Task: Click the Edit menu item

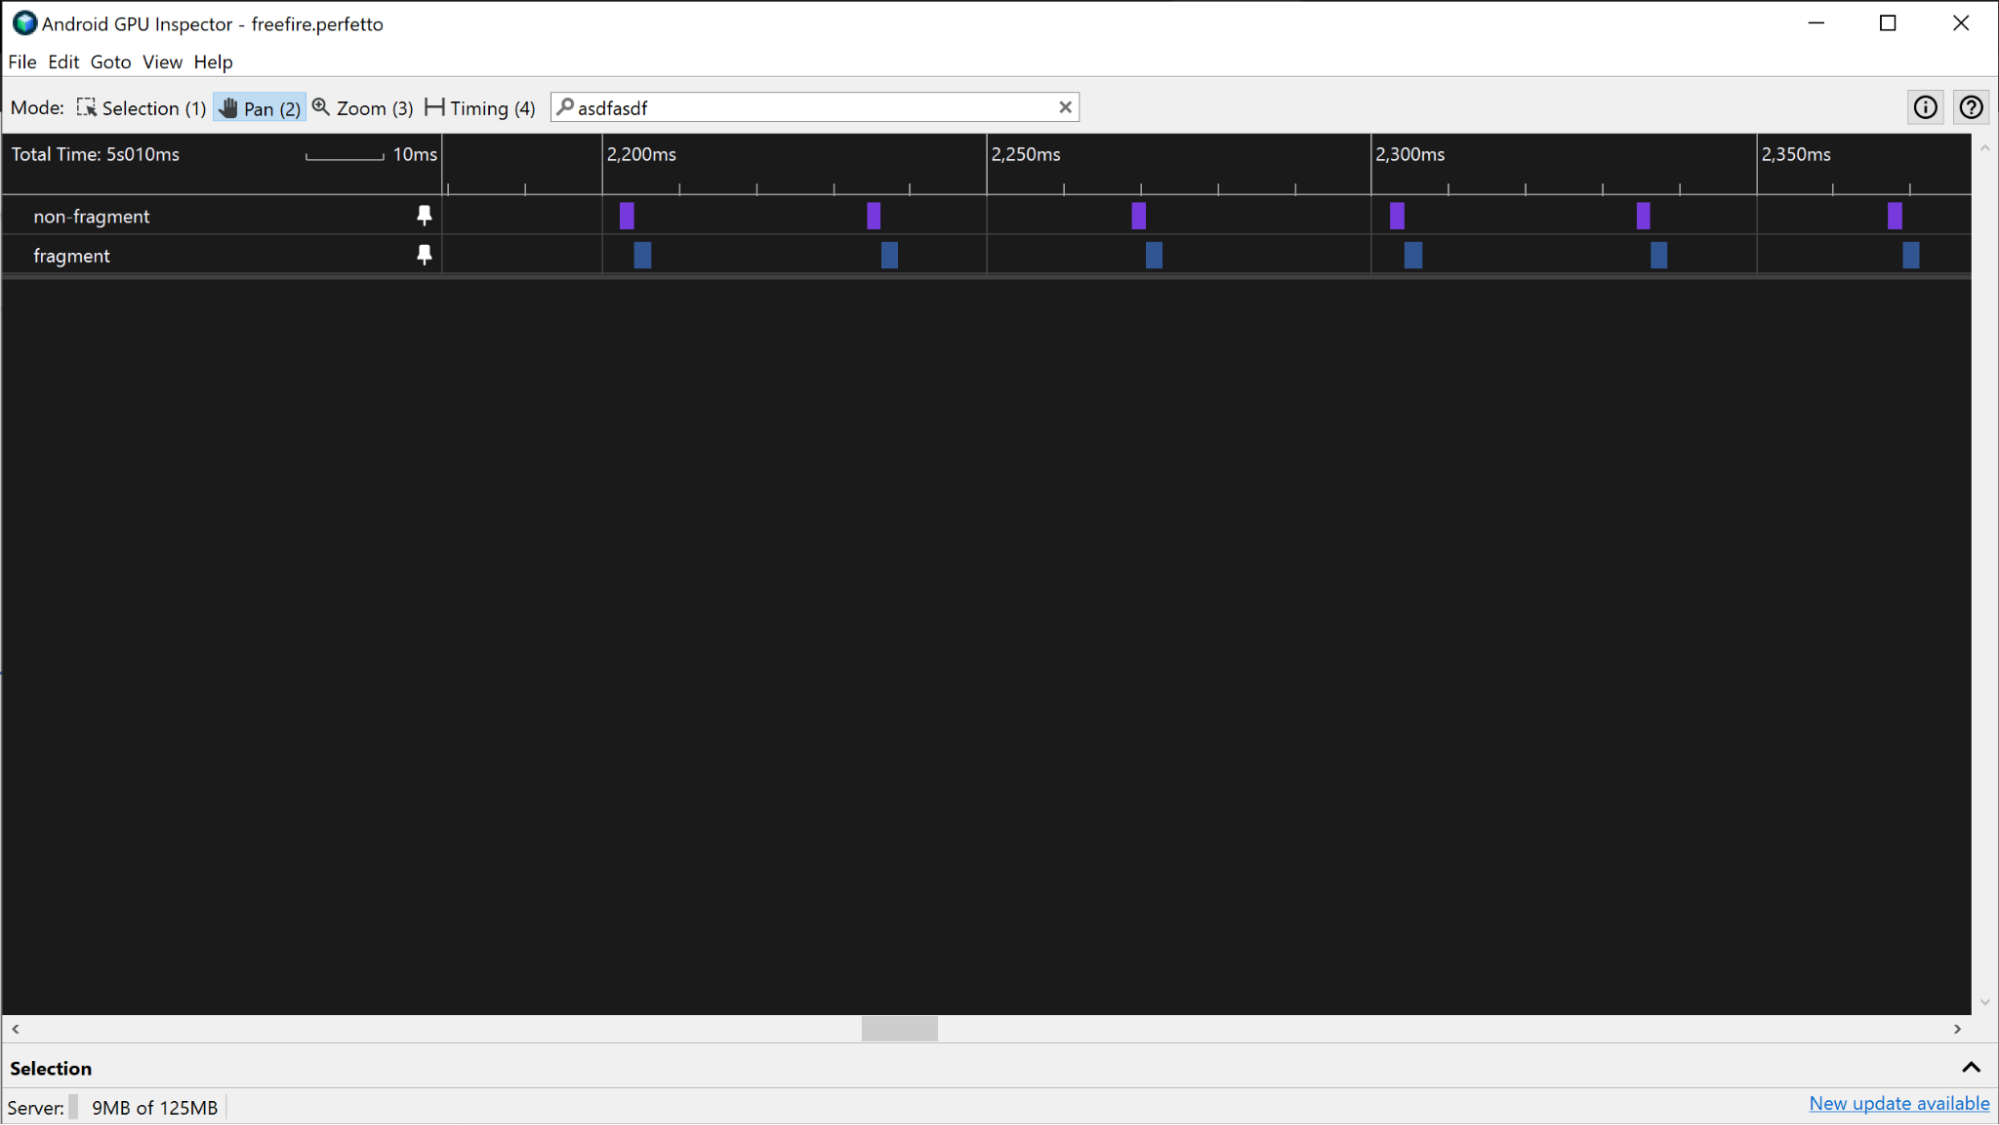Action: click(62, 62)
